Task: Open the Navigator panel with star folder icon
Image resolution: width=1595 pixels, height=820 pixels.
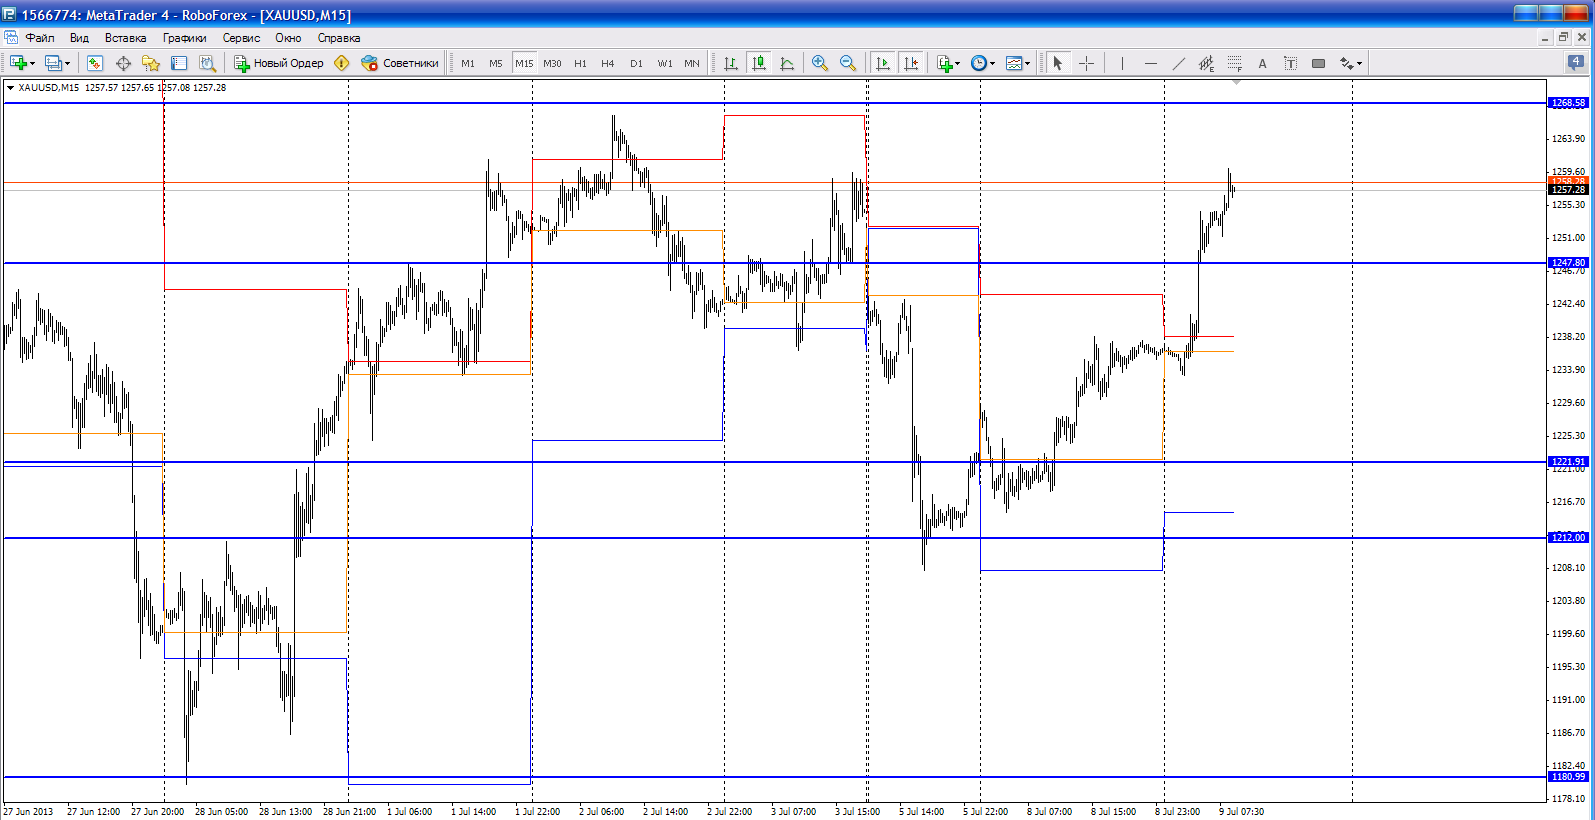Action: click(151, 63)
